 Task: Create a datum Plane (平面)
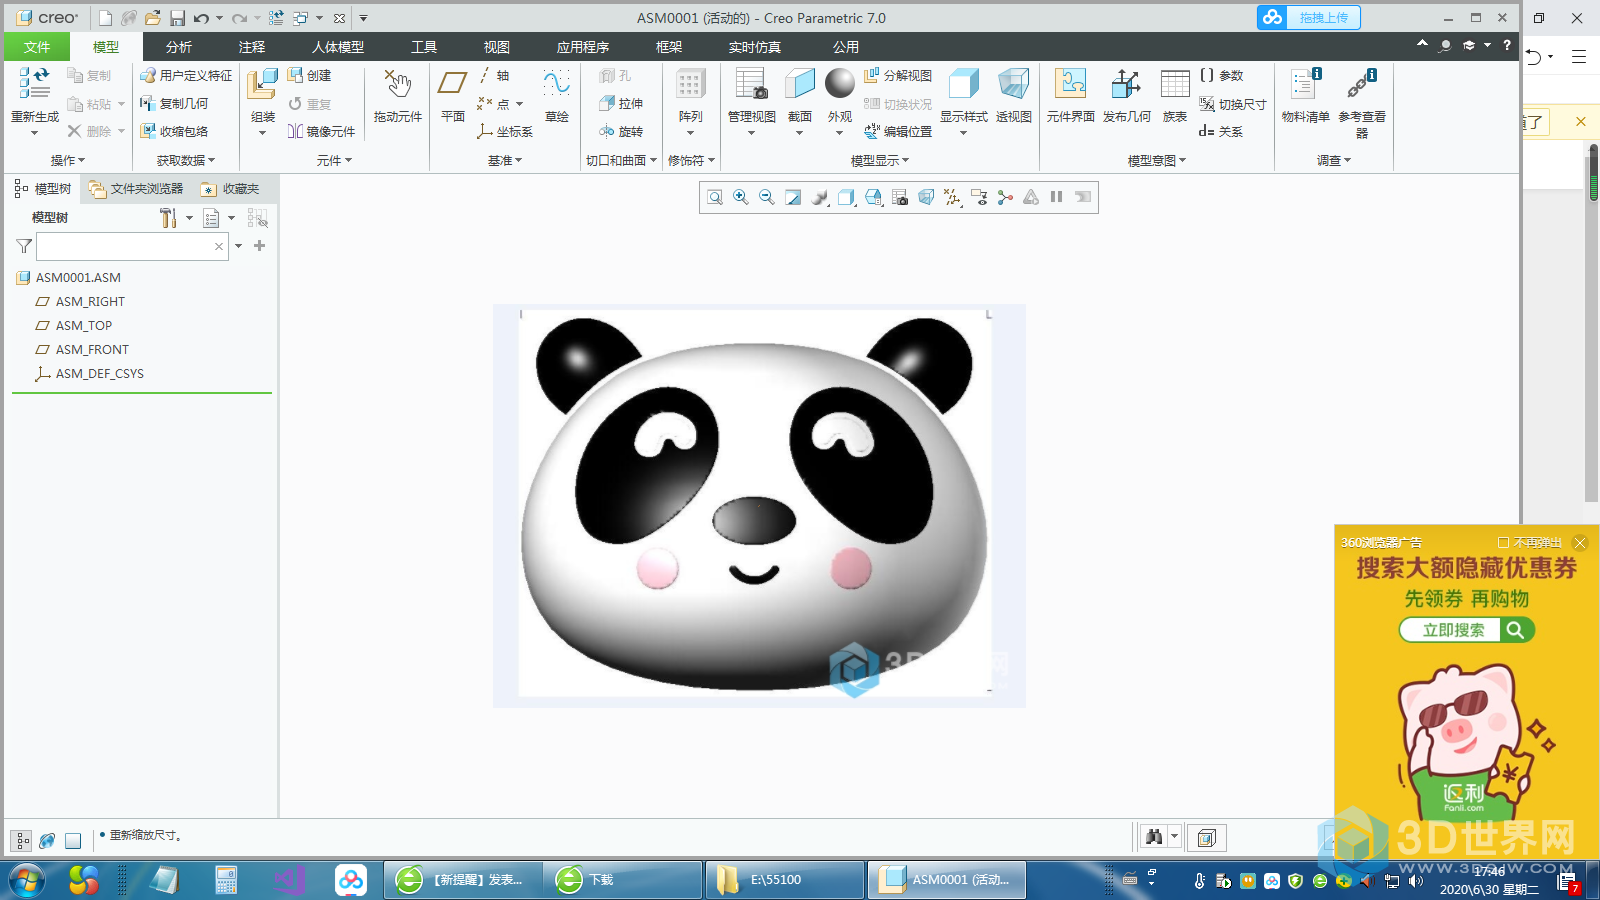[x=453, y=83]
